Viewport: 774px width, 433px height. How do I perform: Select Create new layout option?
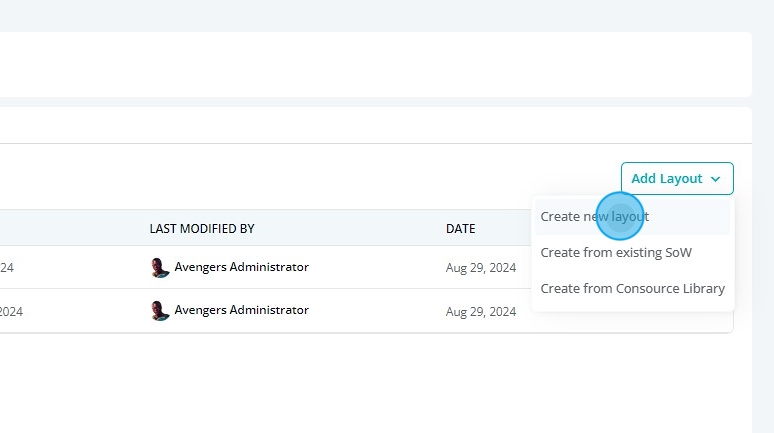594,216
